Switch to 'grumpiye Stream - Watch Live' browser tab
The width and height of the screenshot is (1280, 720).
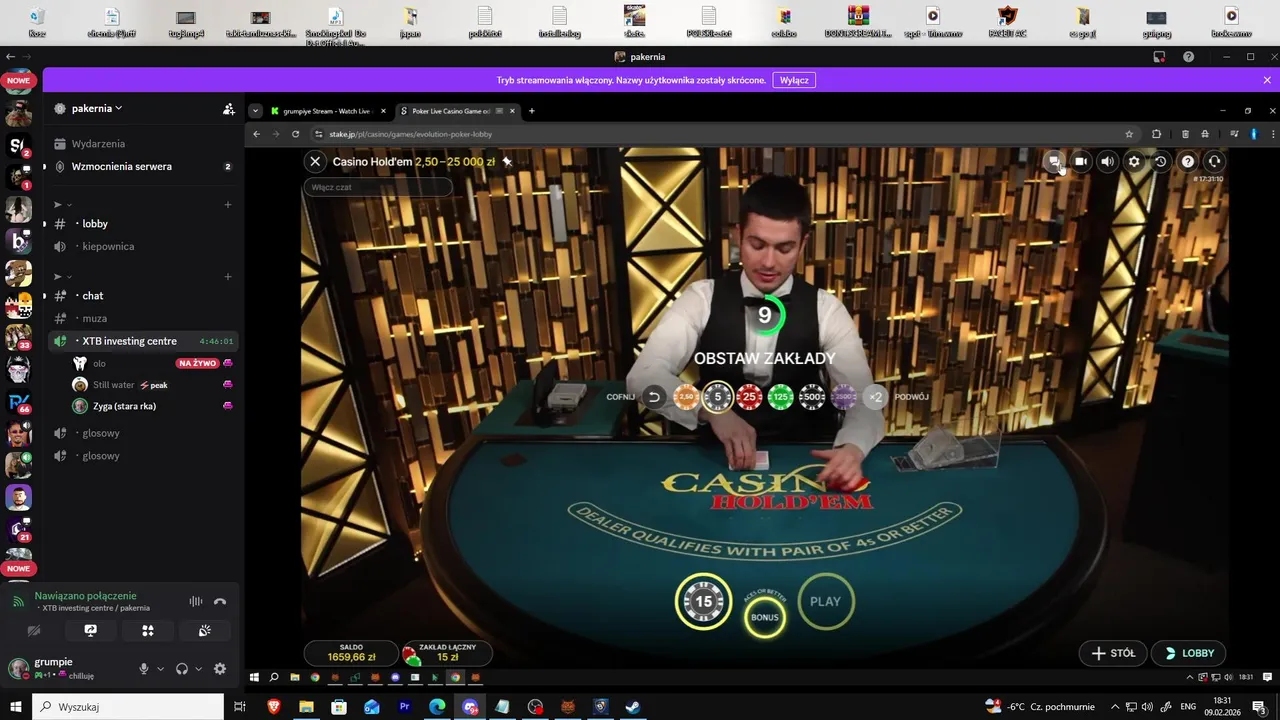327,111
